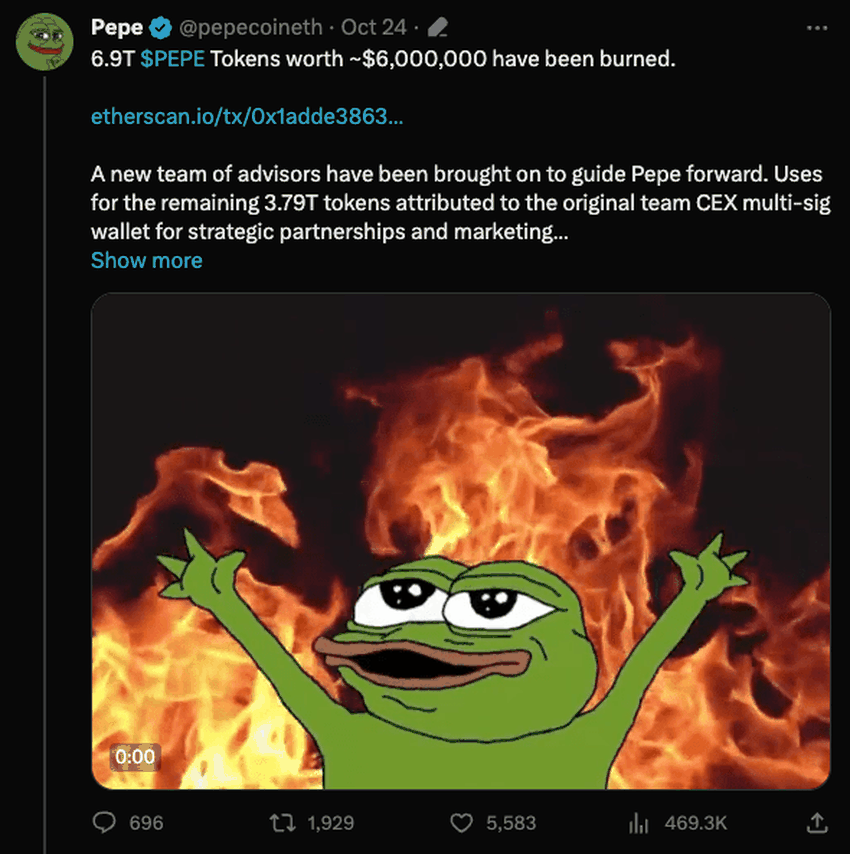Click the edited pencil icon

coord(438,27)
